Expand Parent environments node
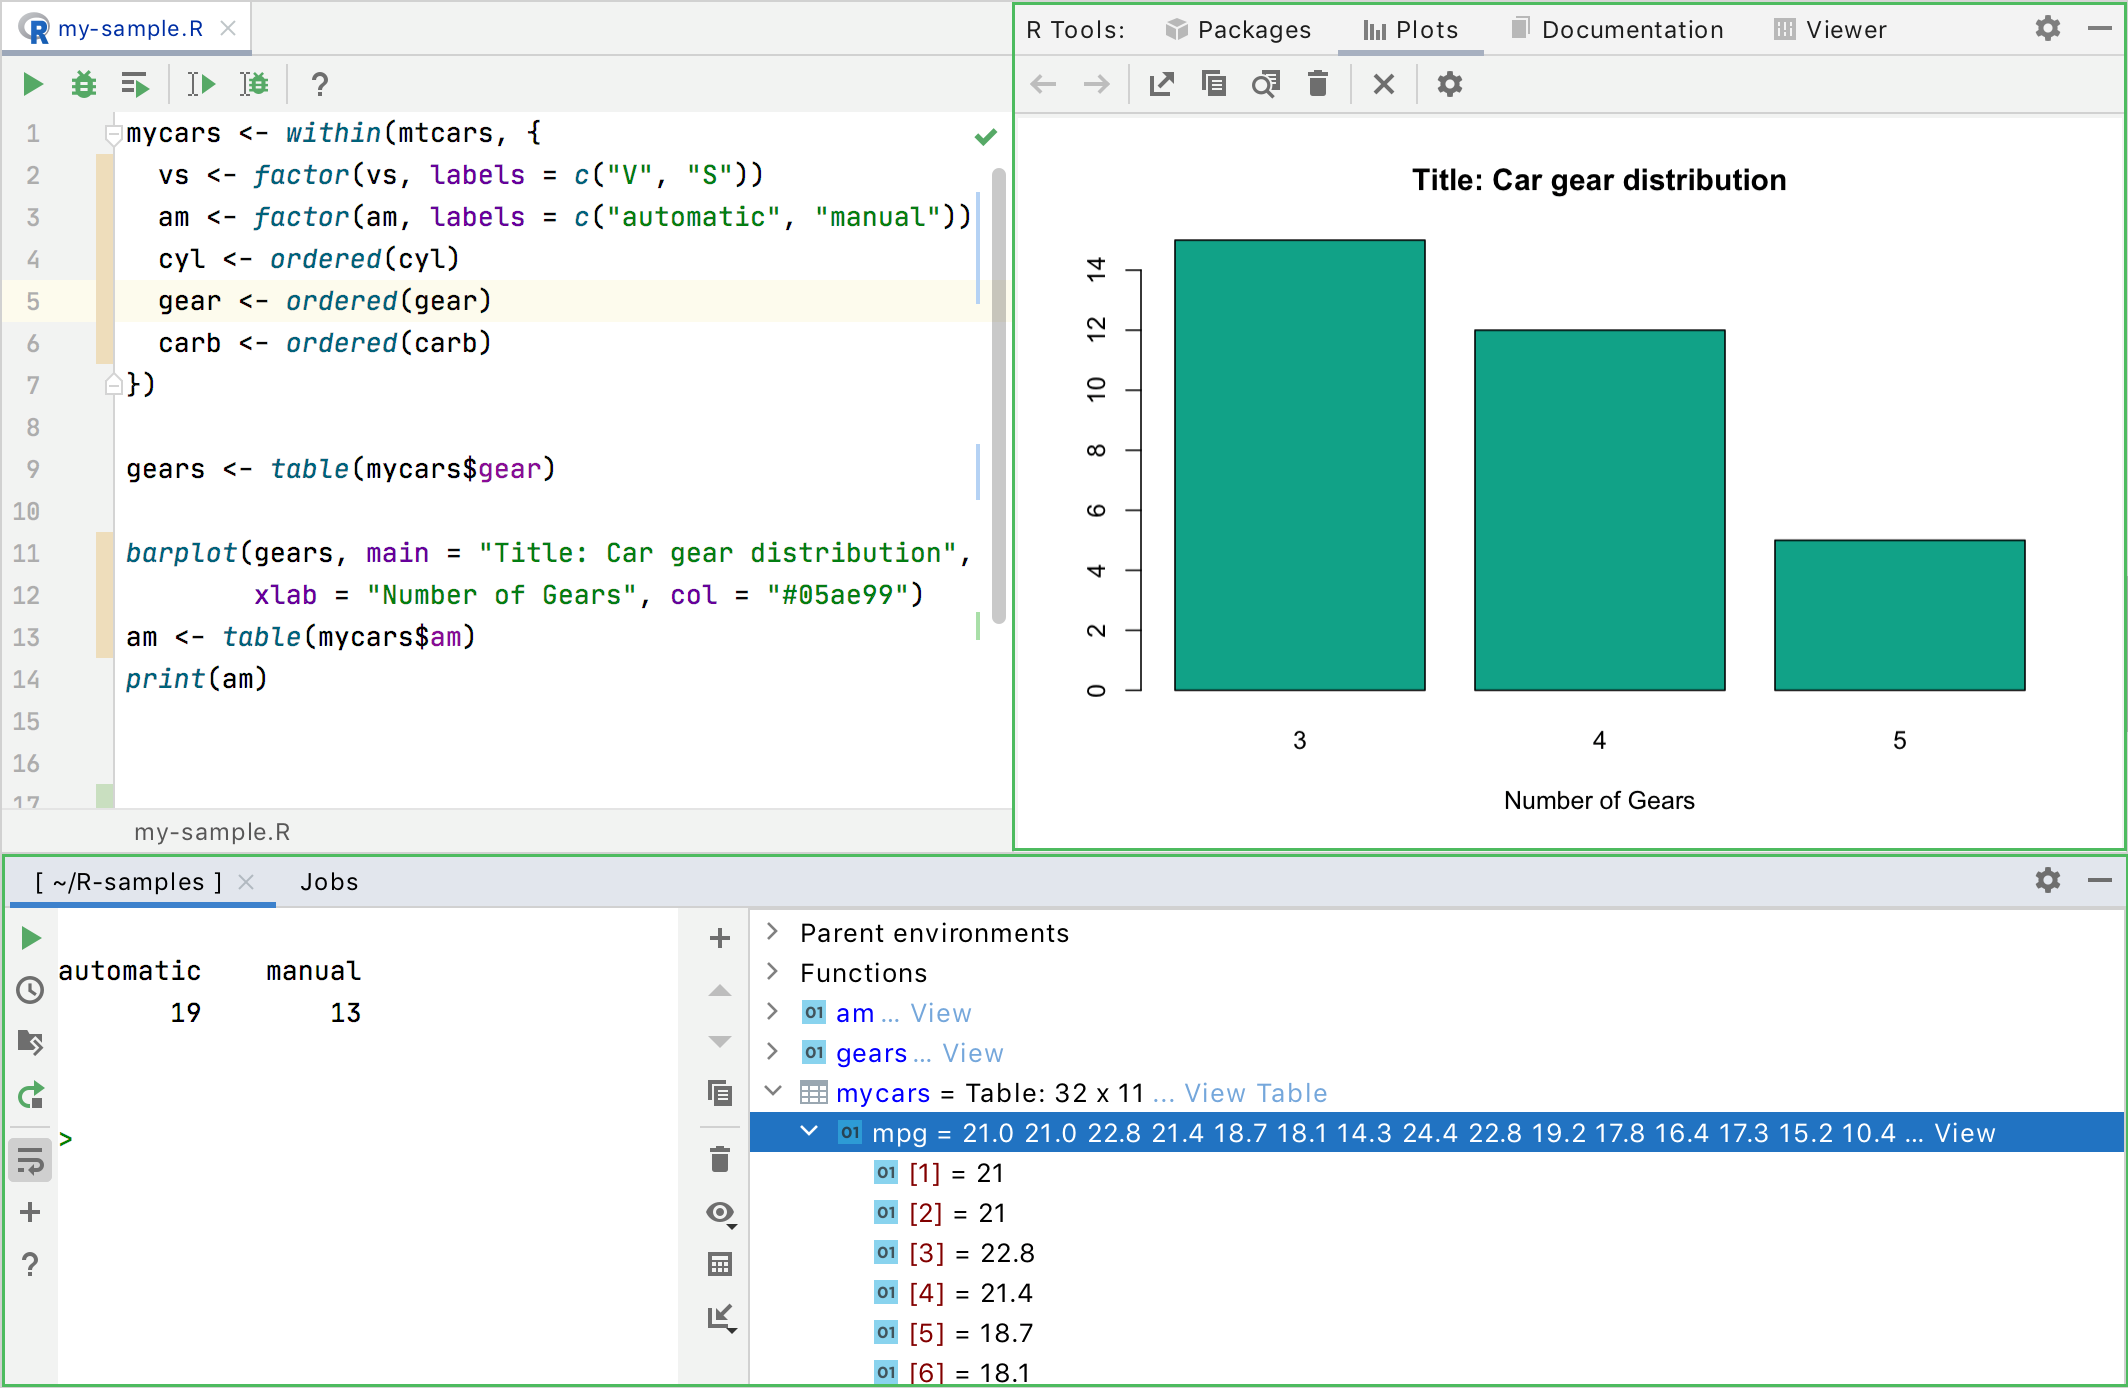The image size is (2128, 1388). 772,932
